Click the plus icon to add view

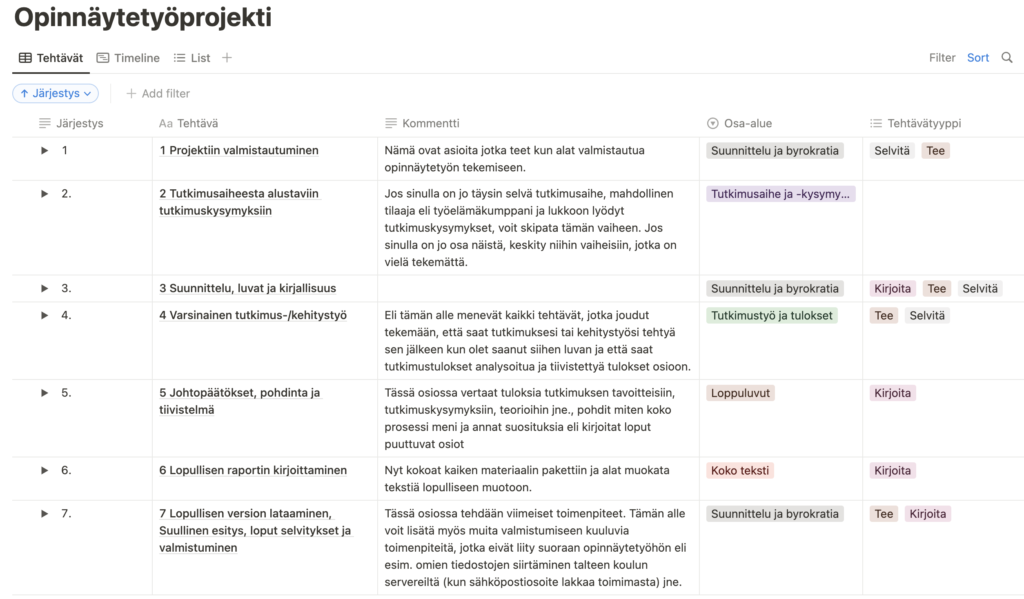click(x=227, y=58)
